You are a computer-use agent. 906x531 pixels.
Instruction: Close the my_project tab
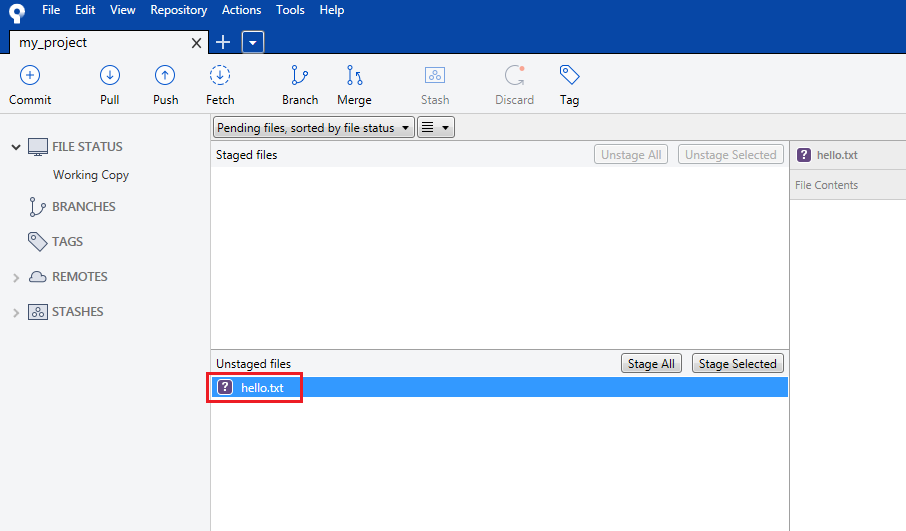pos(196,43)
